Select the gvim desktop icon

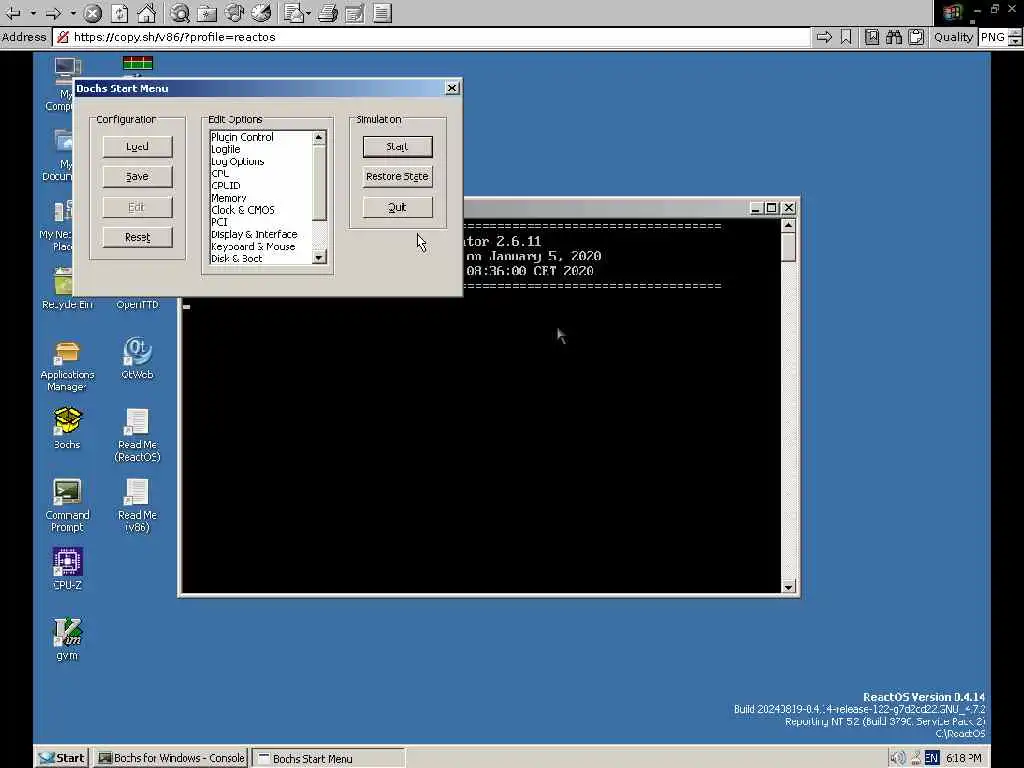[67, 639]
